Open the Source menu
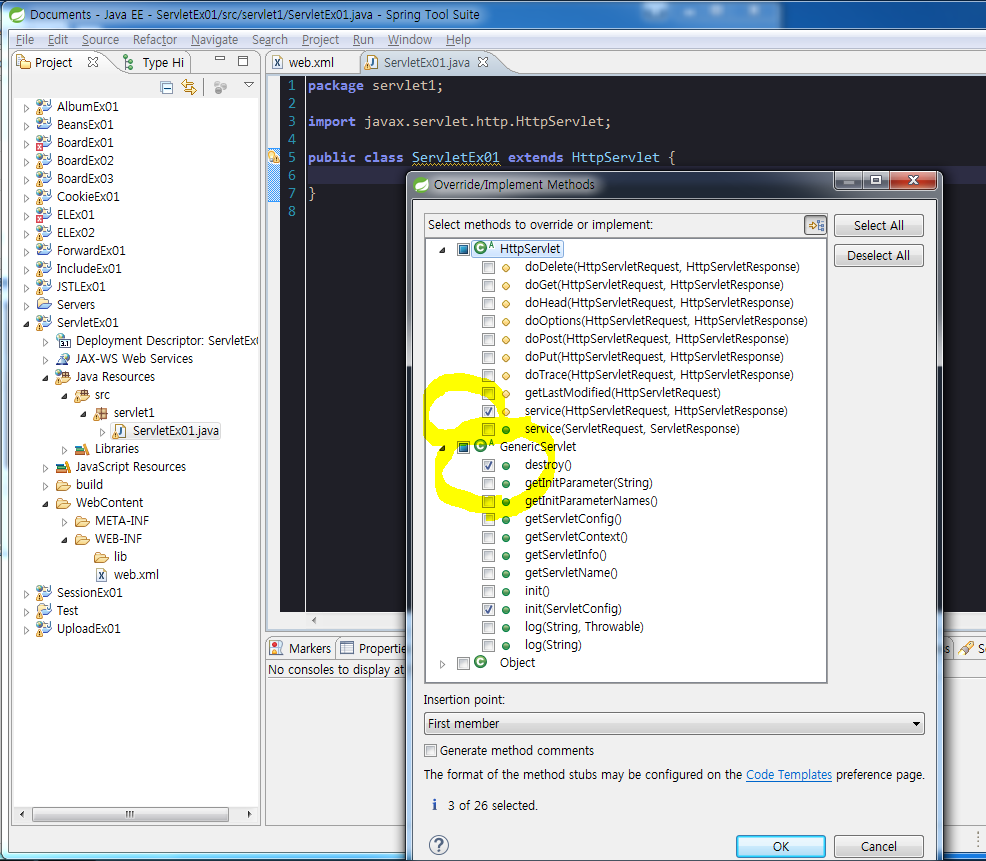 (100, 40)
